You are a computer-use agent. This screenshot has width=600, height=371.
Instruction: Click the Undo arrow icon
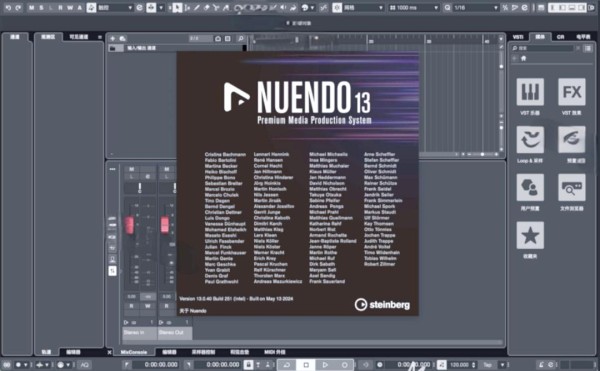8,8
